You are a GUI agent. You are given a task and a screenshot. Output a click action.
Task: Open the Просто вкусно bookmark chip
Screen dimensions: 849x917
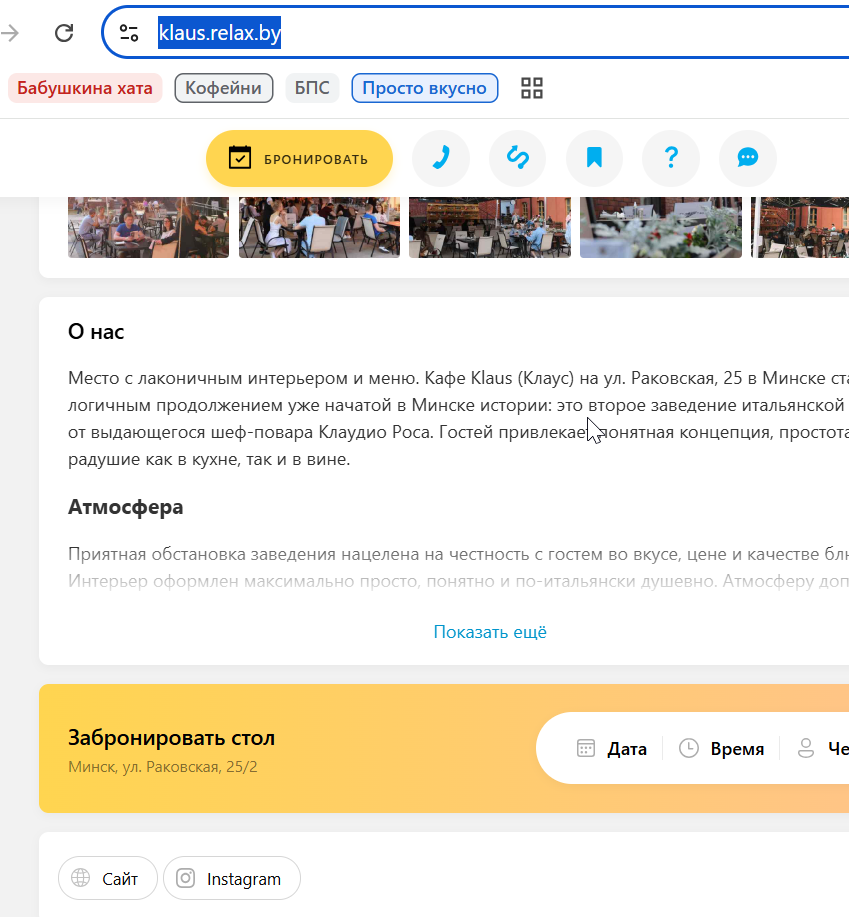click(x=424, y=88)
